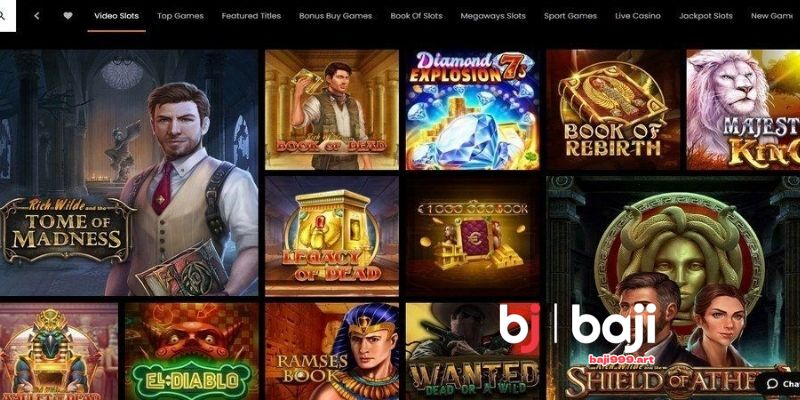Click the left arrow to scroll categories
Screen dimensions: 800x400
point(37,16)
